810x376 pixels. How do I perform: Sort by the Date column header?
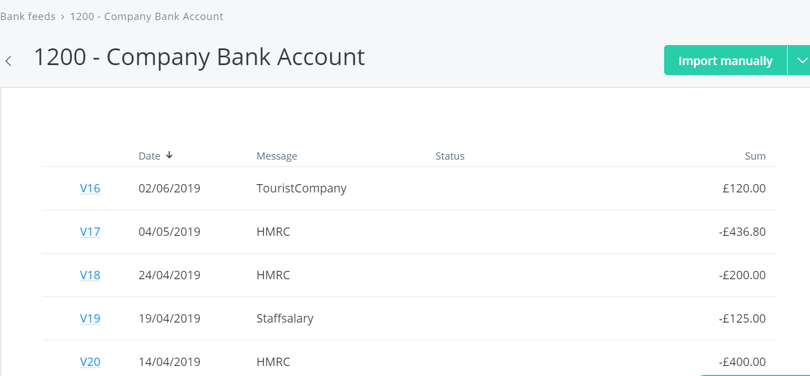(149, 156)
